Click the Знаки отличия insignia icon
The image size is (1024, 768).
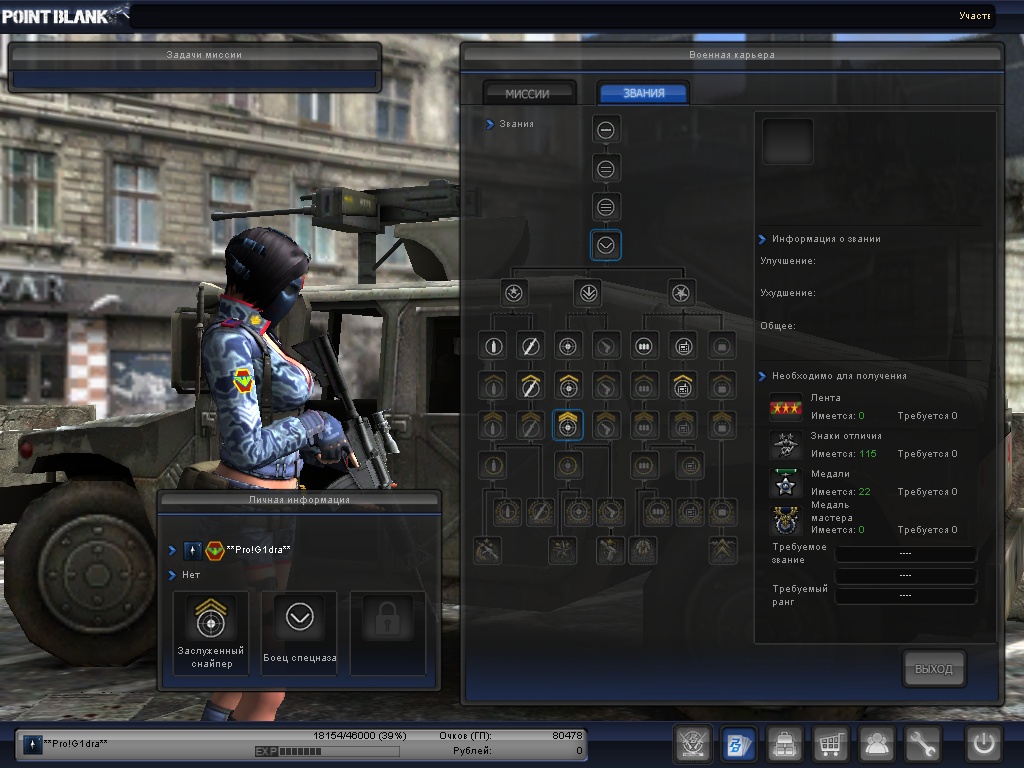click(x=785, y=446)
